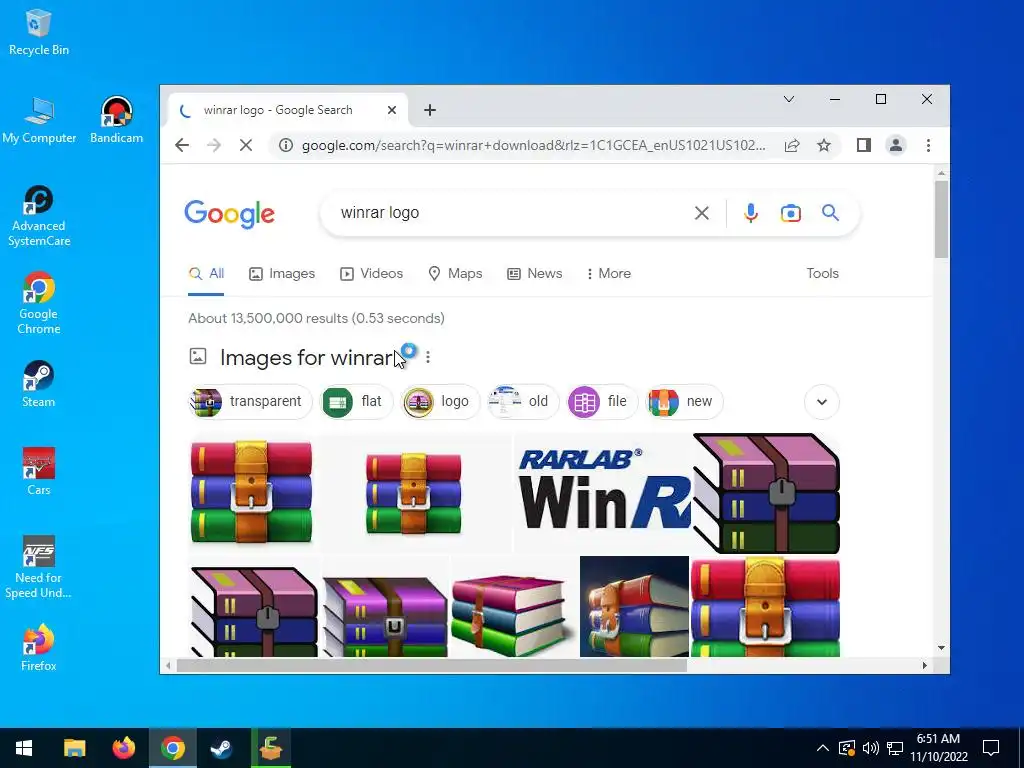Open the green box app in taskbar
The width and height of the screenshot is (1024, 768).
click(270, 748)
